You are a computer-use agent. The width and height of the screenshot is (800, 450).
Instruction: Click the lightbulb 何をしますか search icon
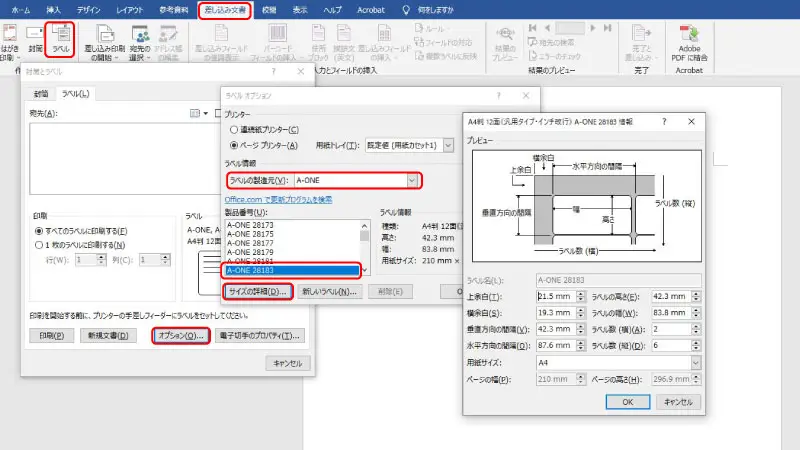(x=406, y=10)
